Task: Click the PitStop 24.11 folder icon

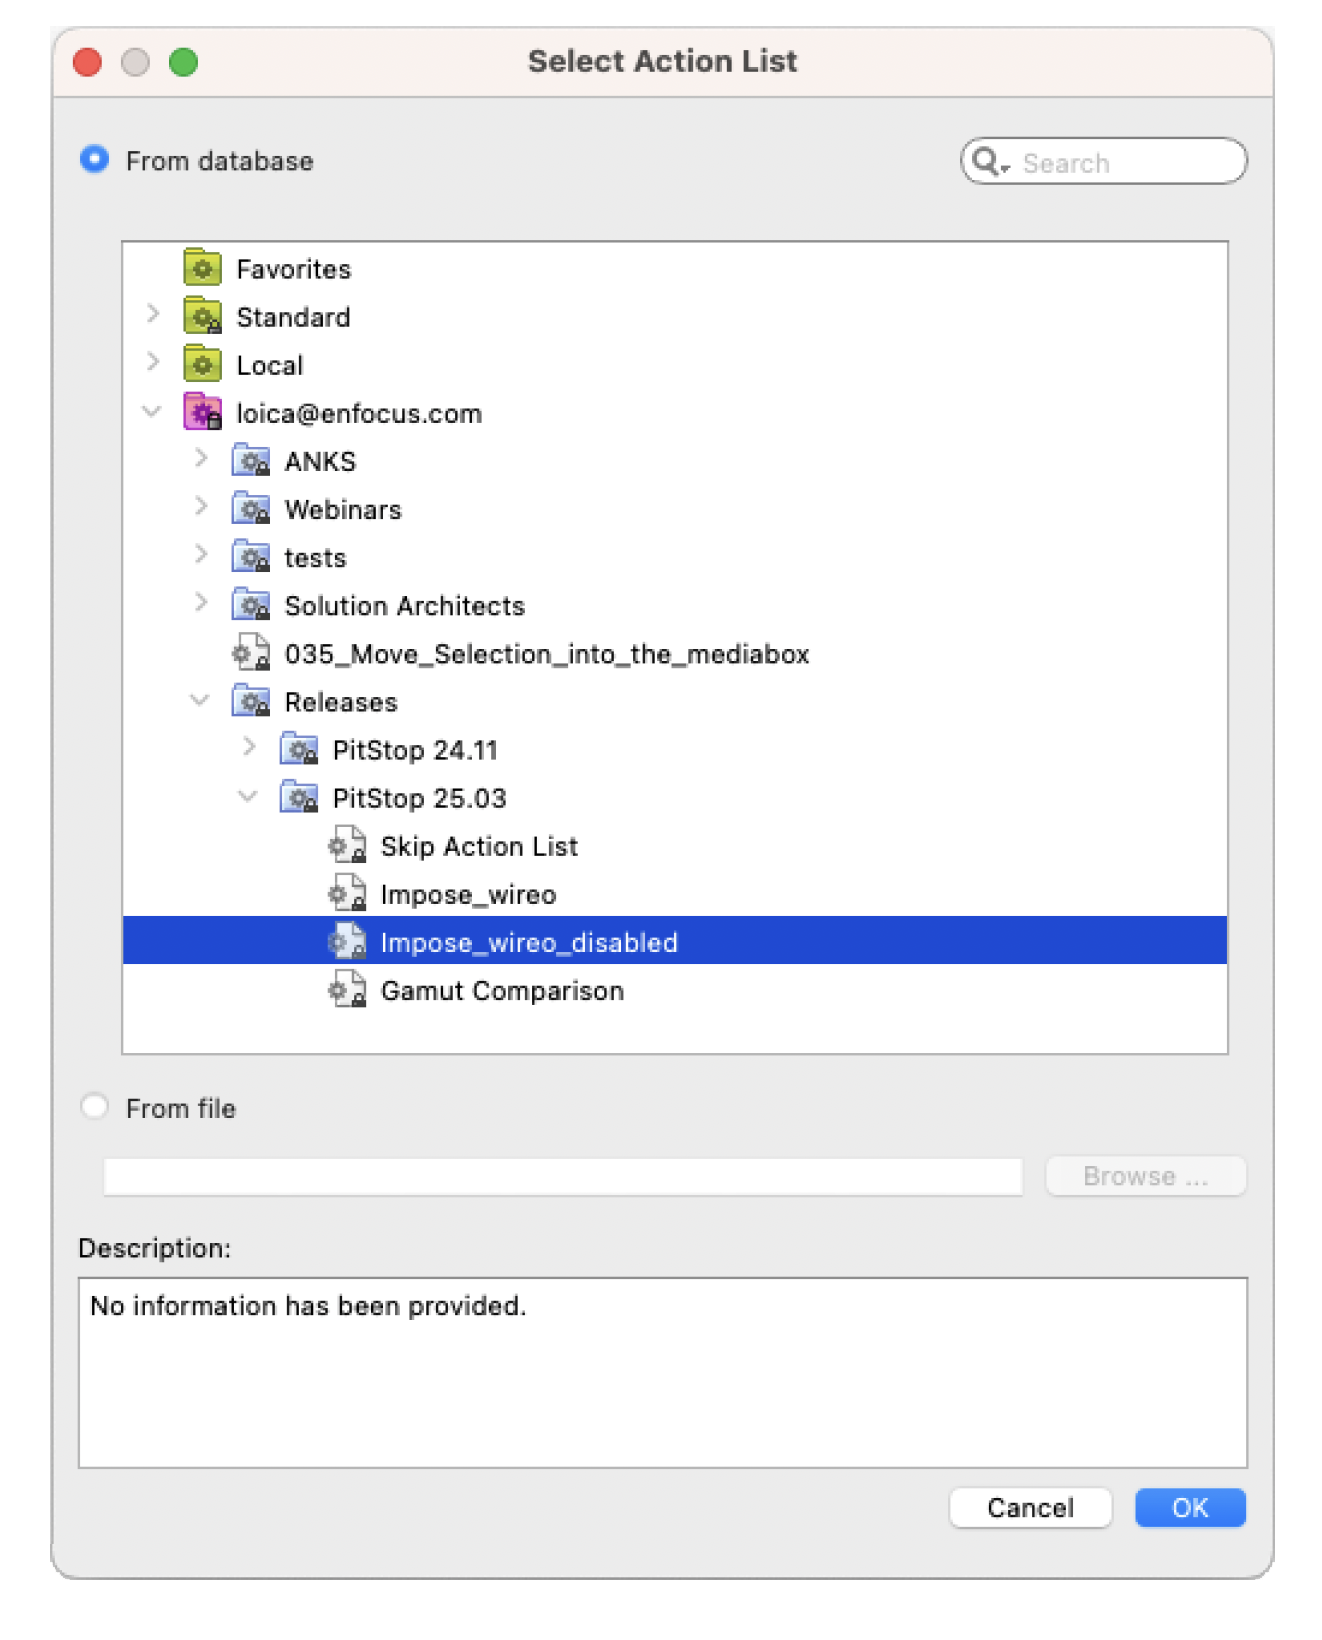Action: click(299, 748)
